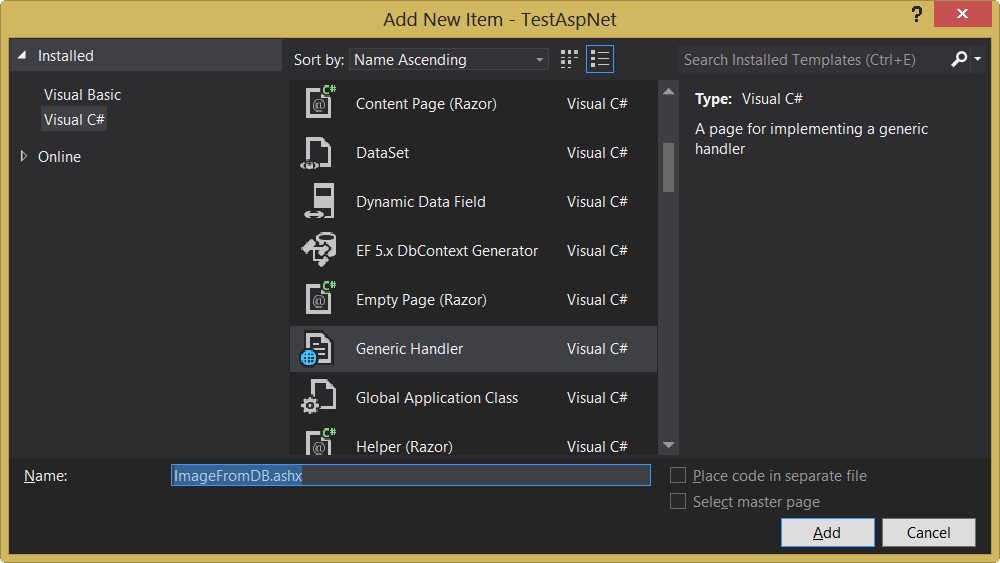Click the template list scrollbar thumb

click(x=668, y=167)
